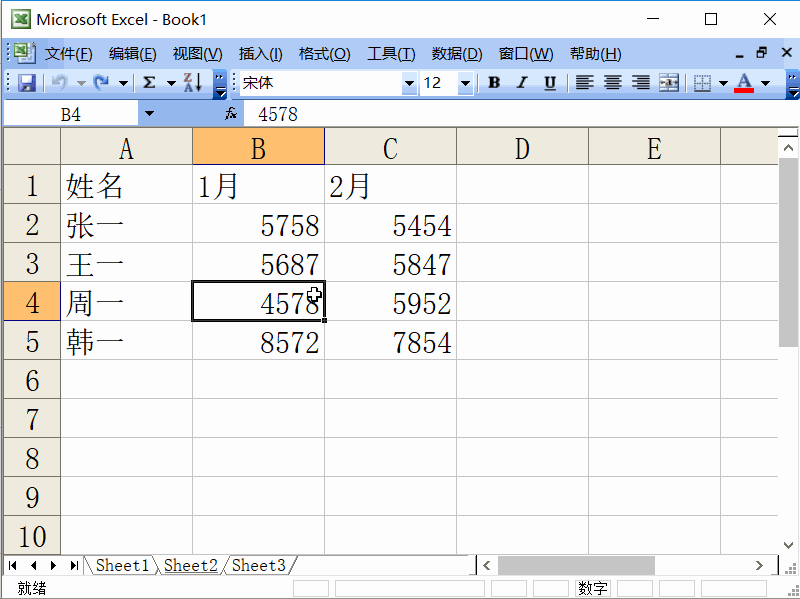Open the 编辑(E) menu

[132, 54]
